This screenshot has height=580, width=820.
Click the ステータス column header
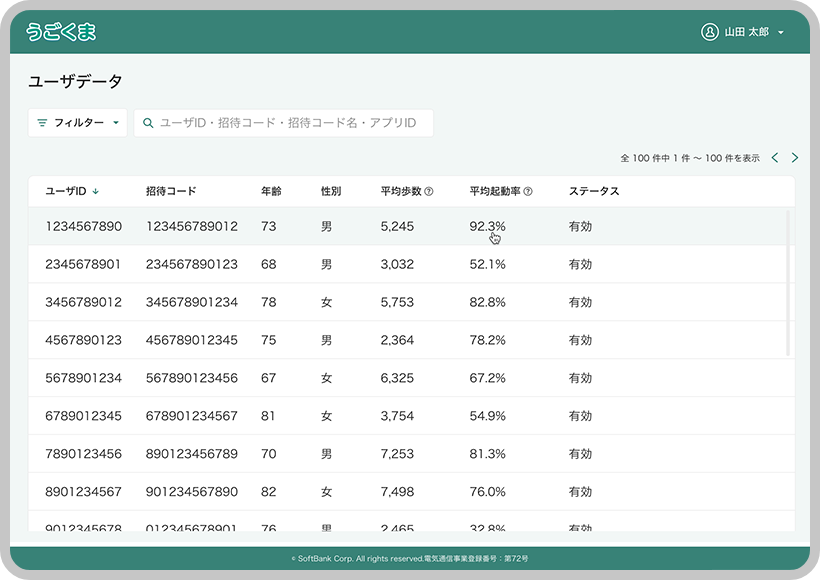point(594,191)
